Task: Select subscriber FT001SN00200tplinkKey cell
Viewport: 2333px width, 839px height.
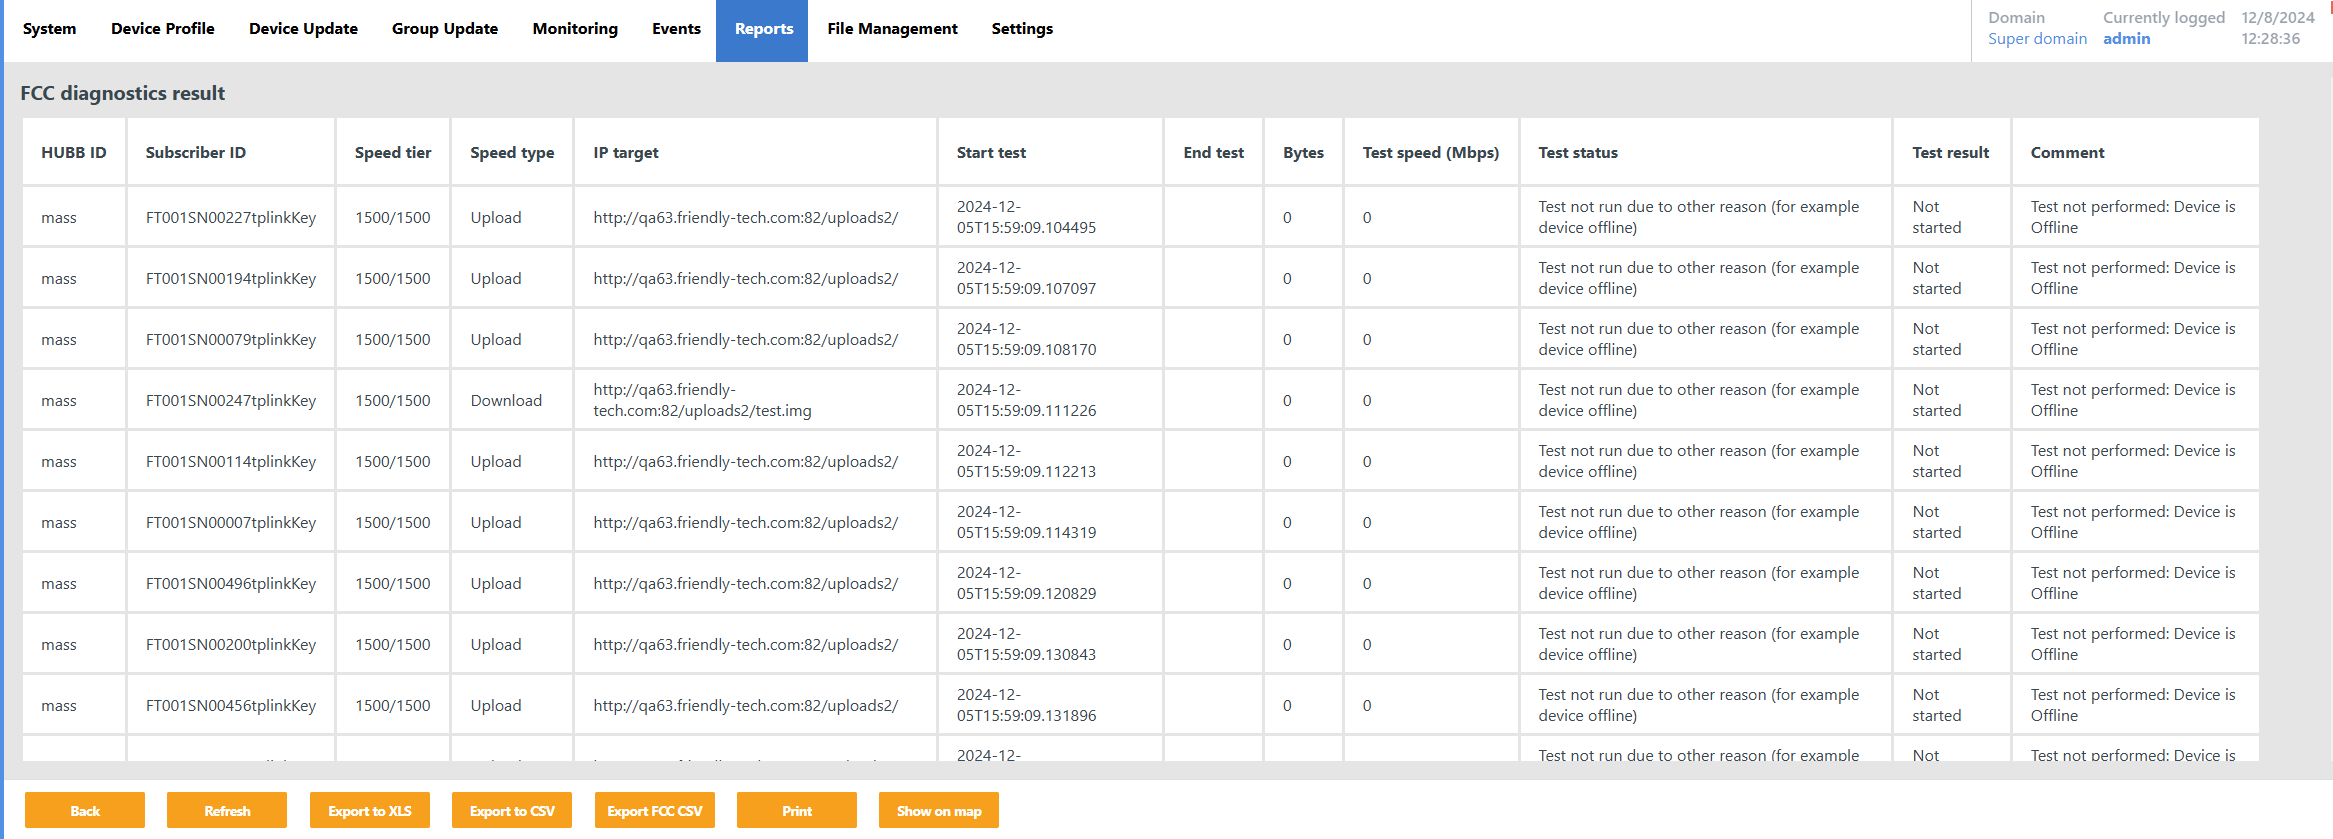Action: point(231,644)
